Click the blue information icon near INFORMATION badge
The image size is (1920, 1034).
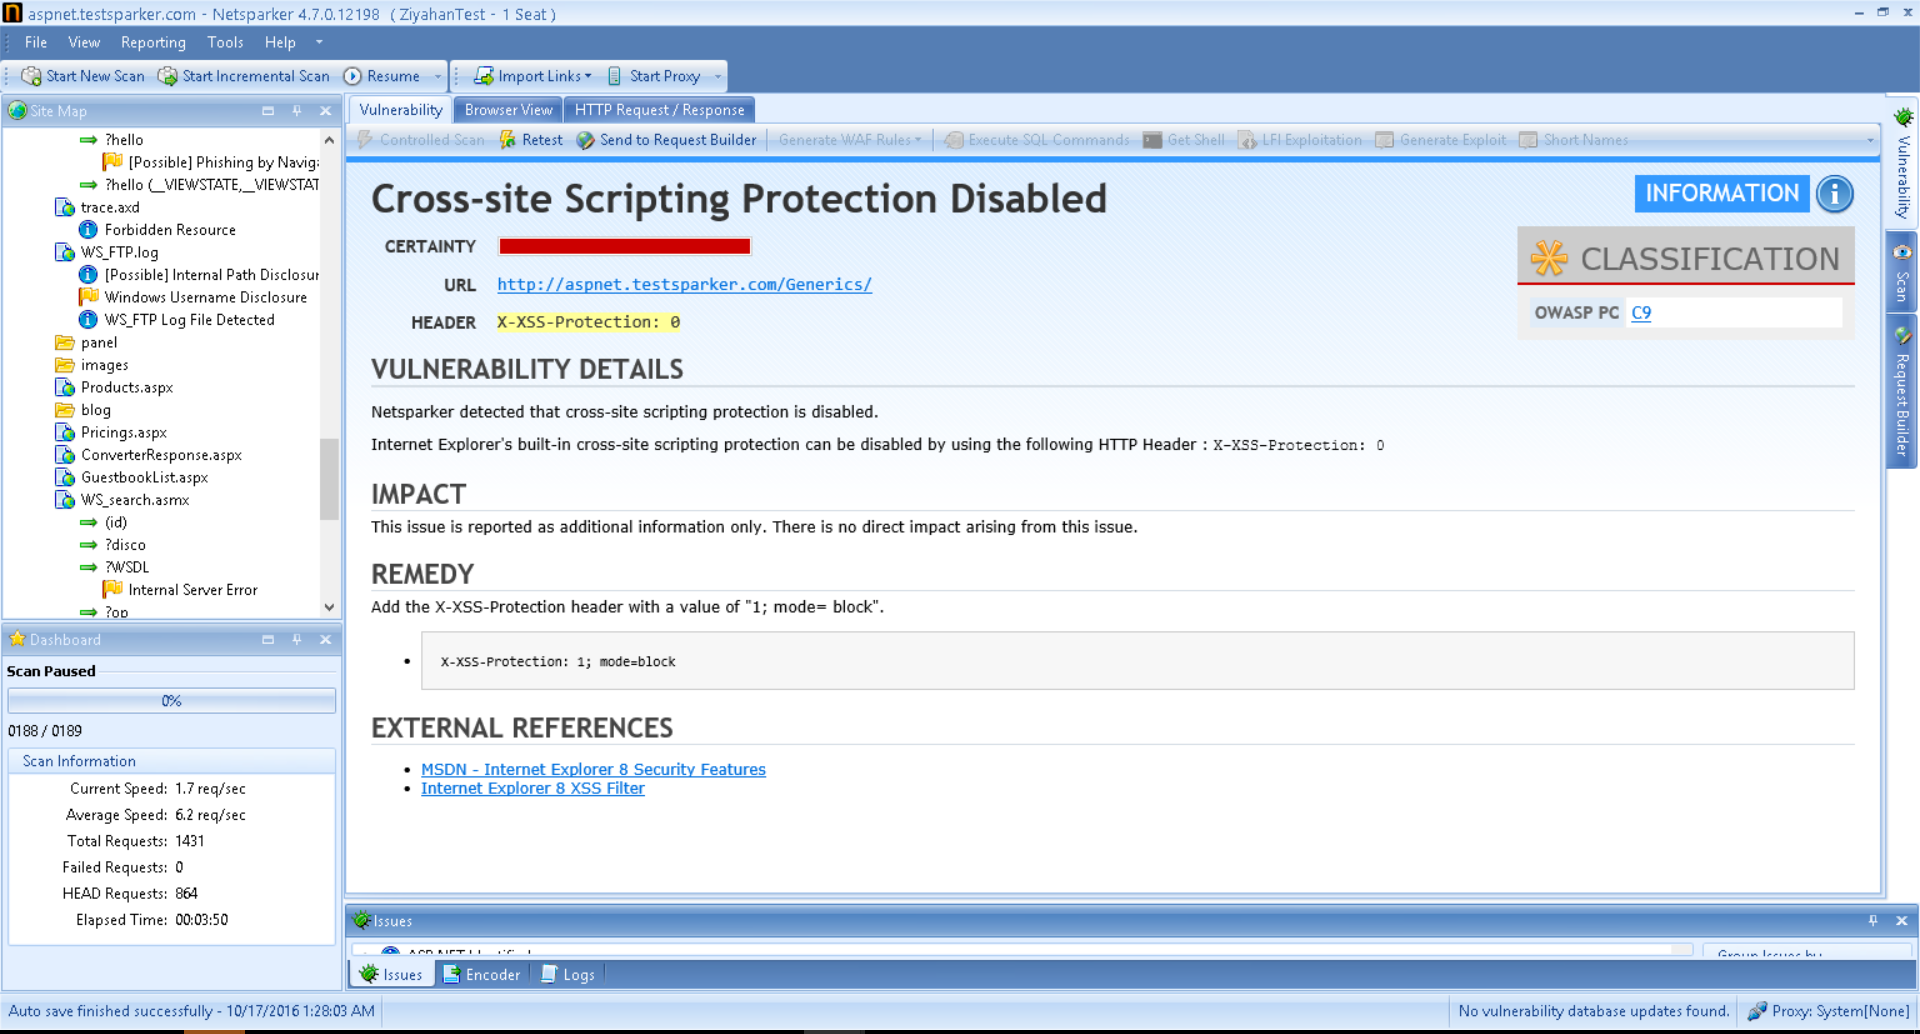(1834, 194)
